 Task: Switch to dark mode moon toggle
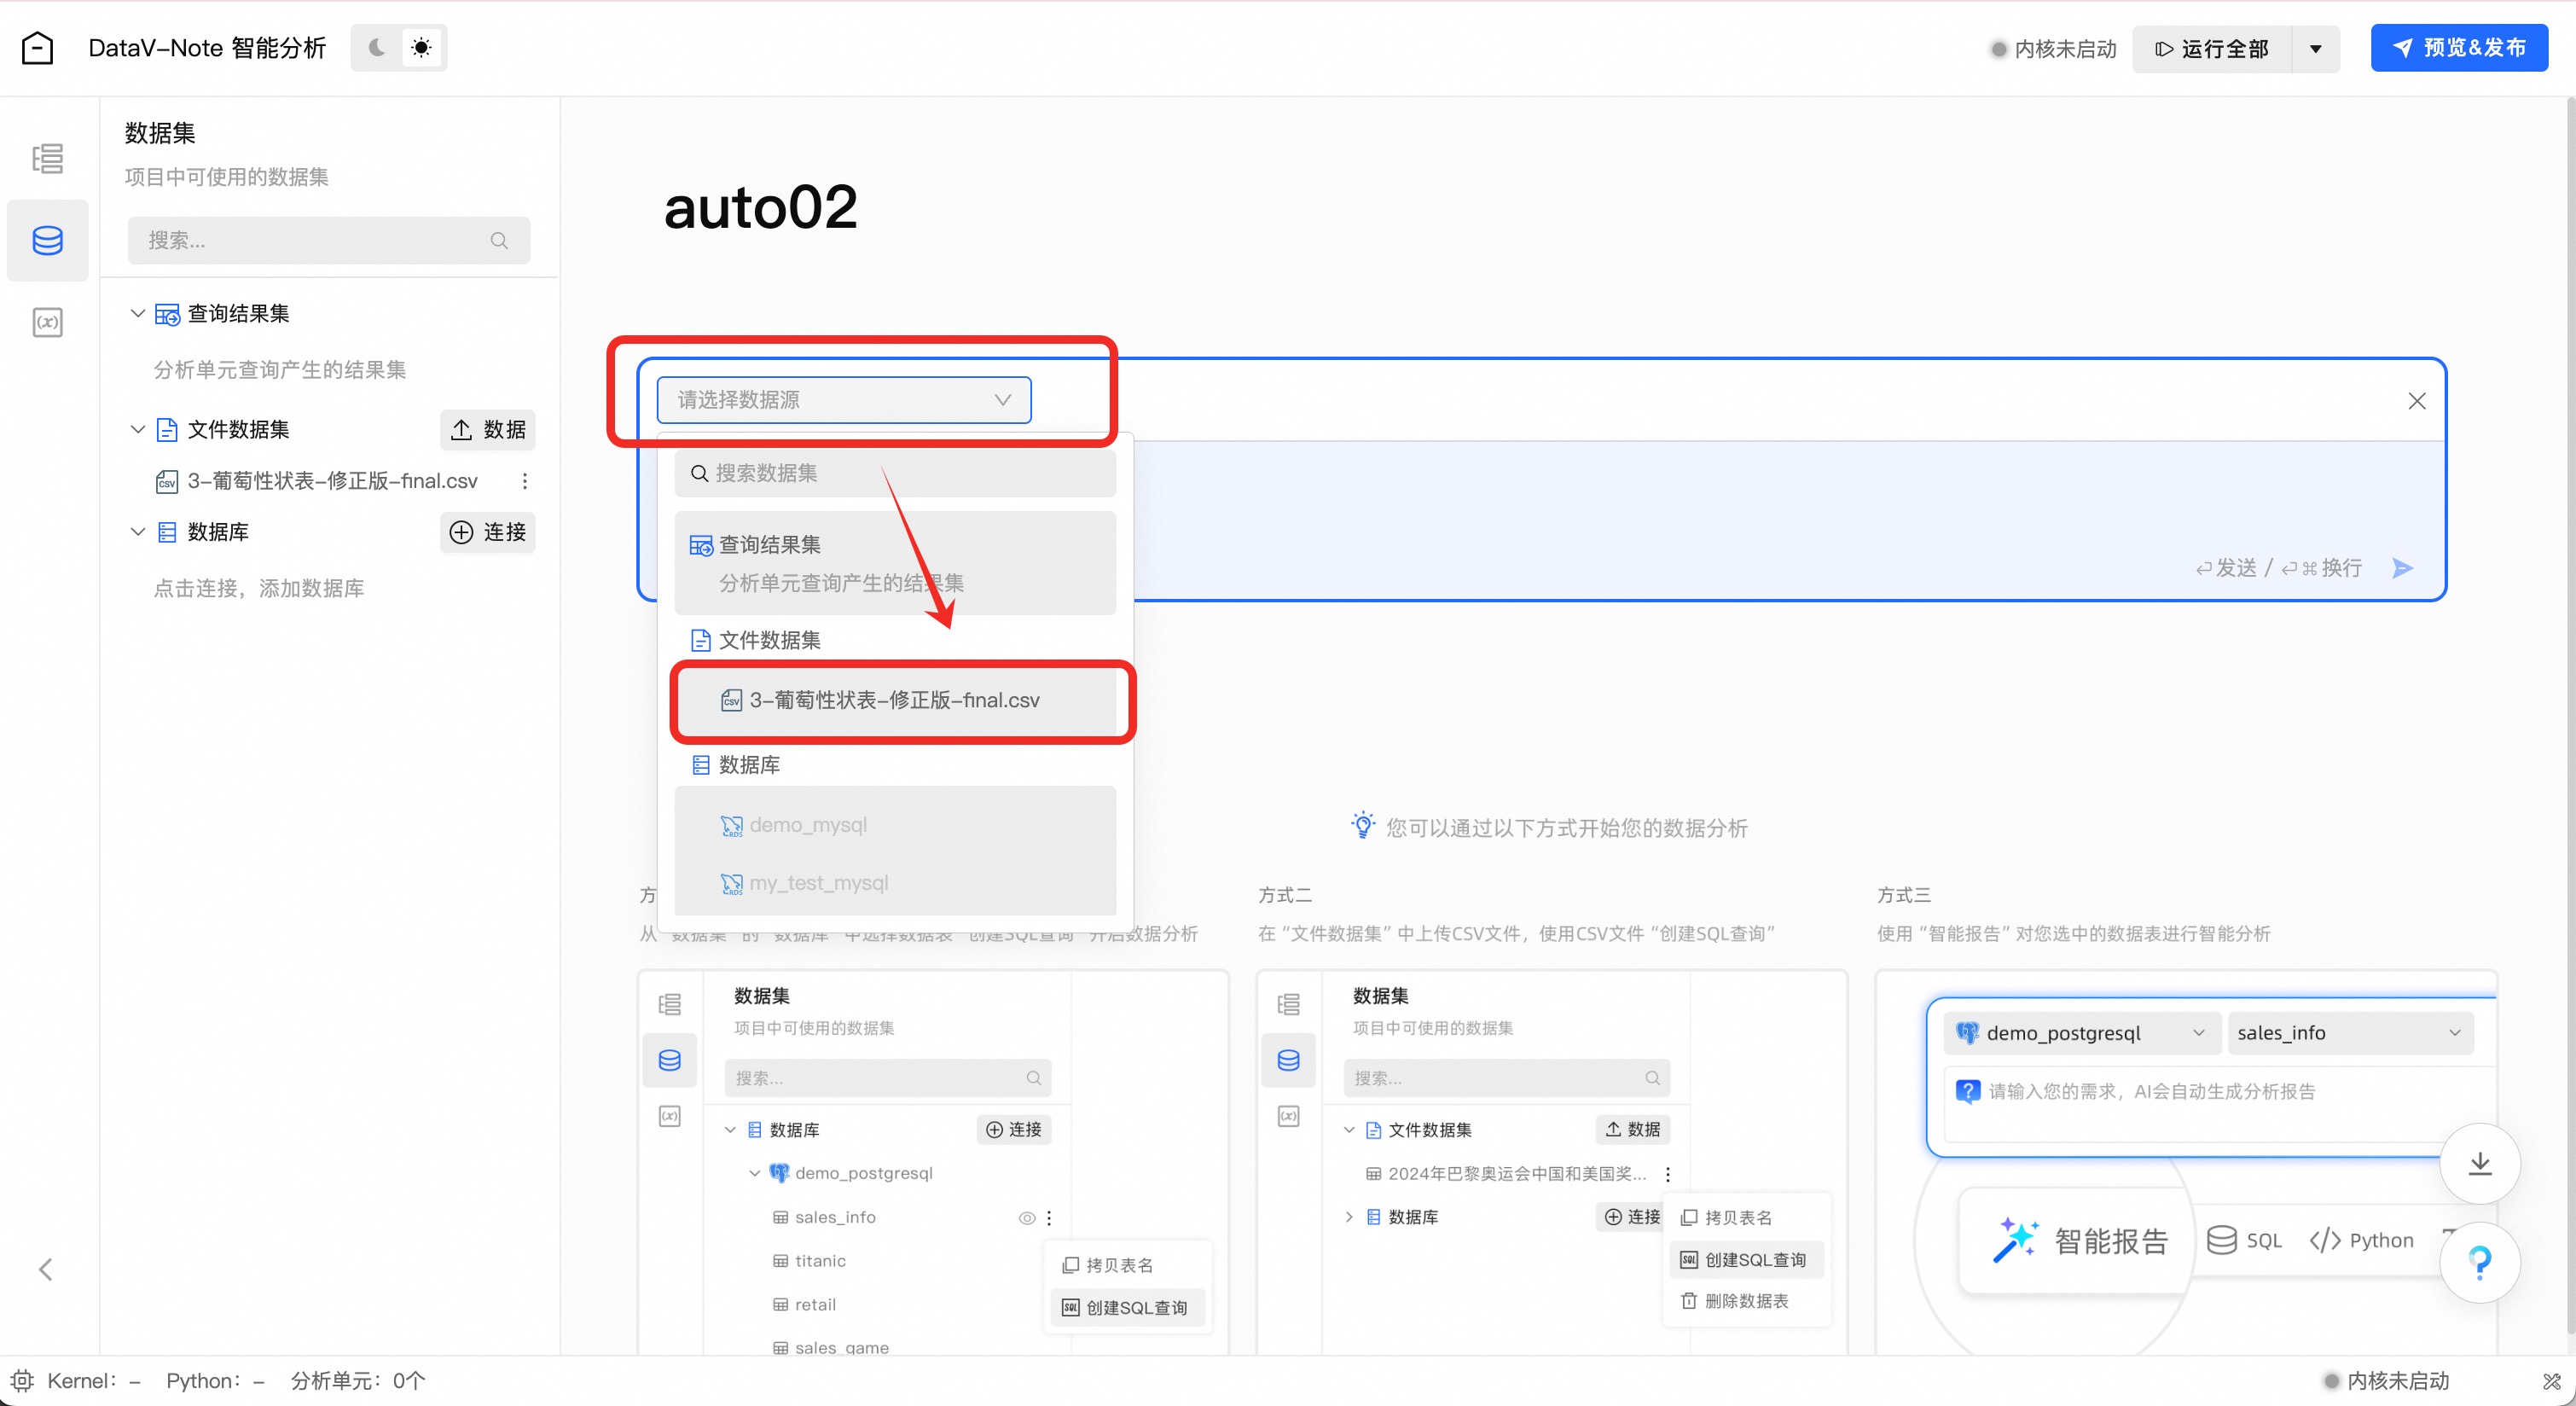[377, 48]
